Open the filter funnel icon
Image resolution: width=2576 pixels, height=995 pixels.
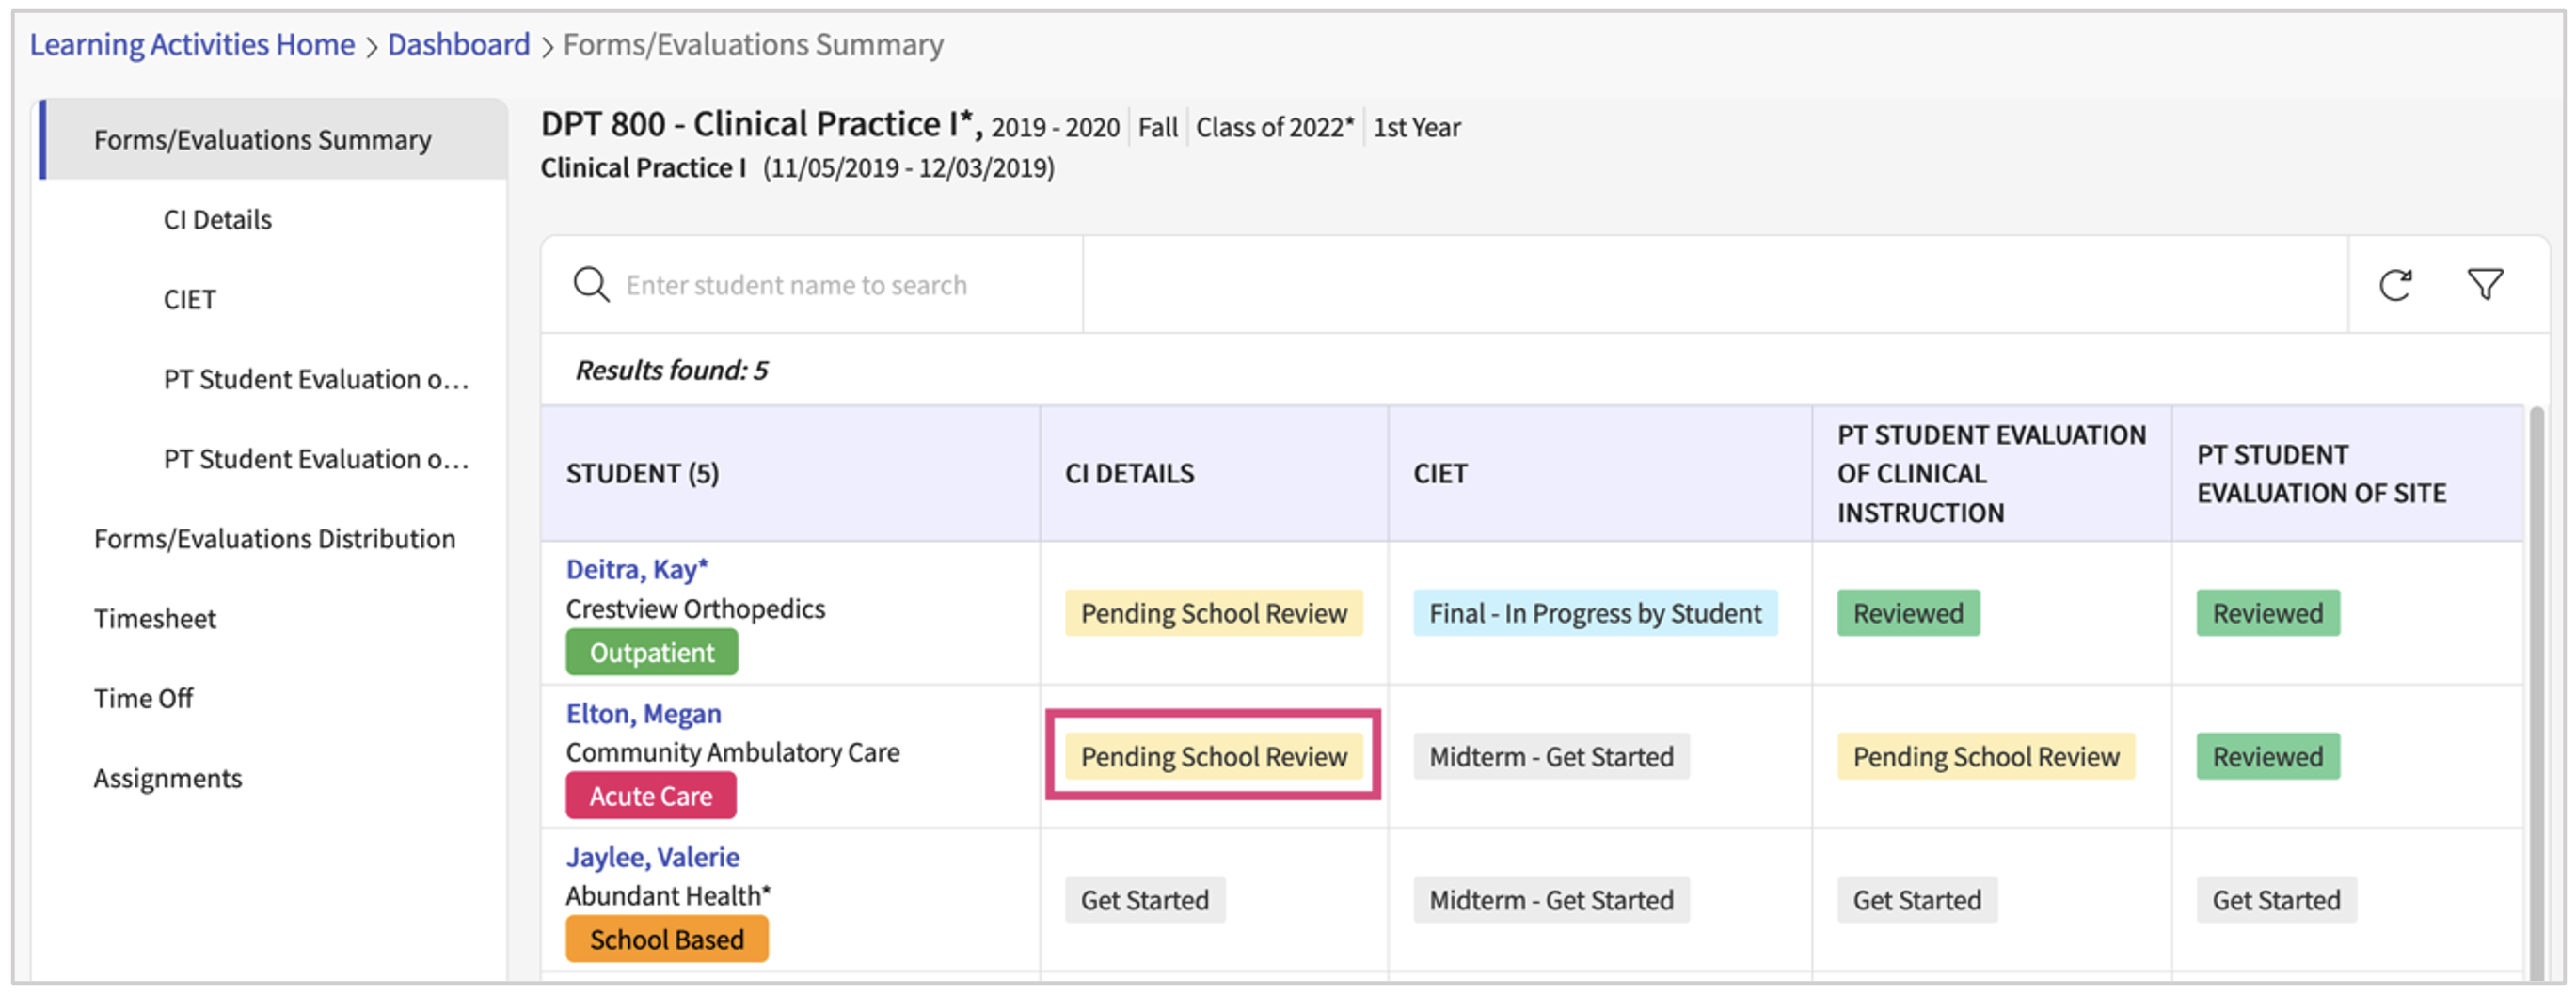2484,285
